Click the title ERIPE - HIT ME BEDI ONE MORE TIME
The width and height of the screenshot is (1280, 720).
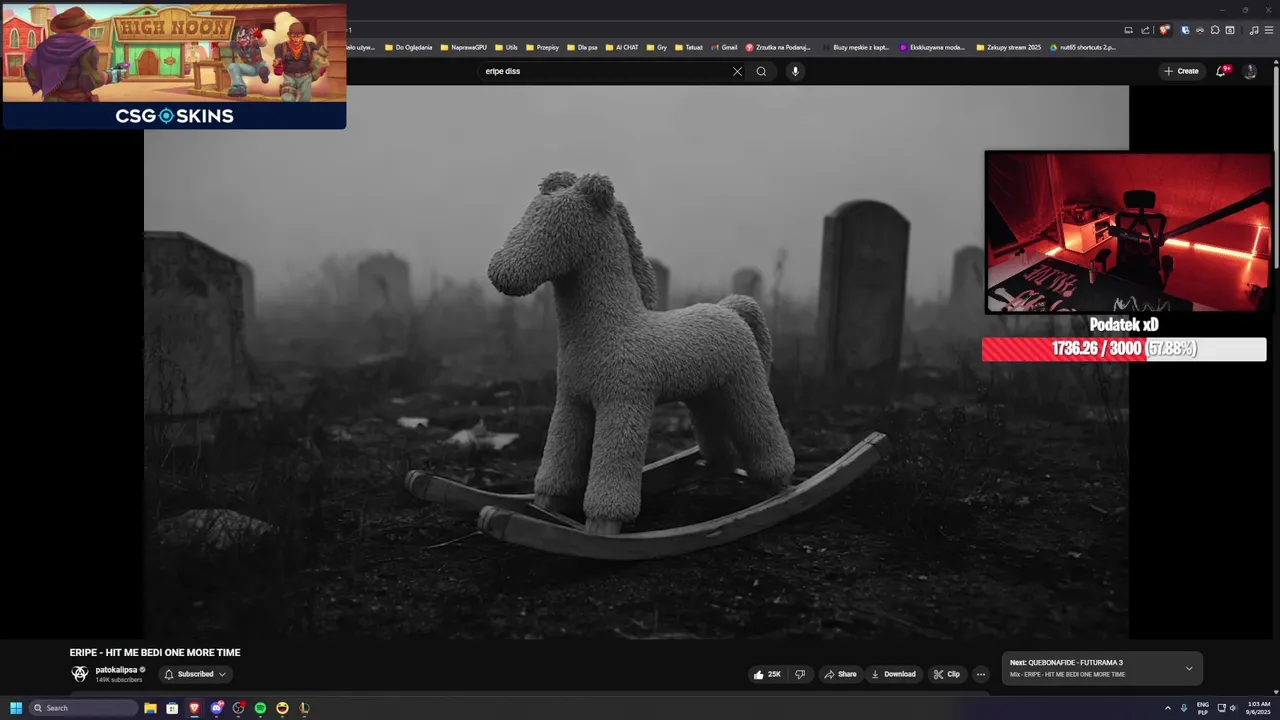click(155, 652)
